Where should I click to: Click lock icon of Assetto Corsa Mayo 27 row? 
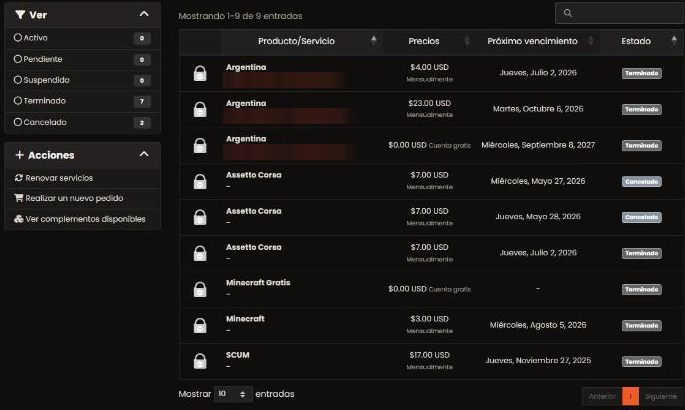[200, 181]
